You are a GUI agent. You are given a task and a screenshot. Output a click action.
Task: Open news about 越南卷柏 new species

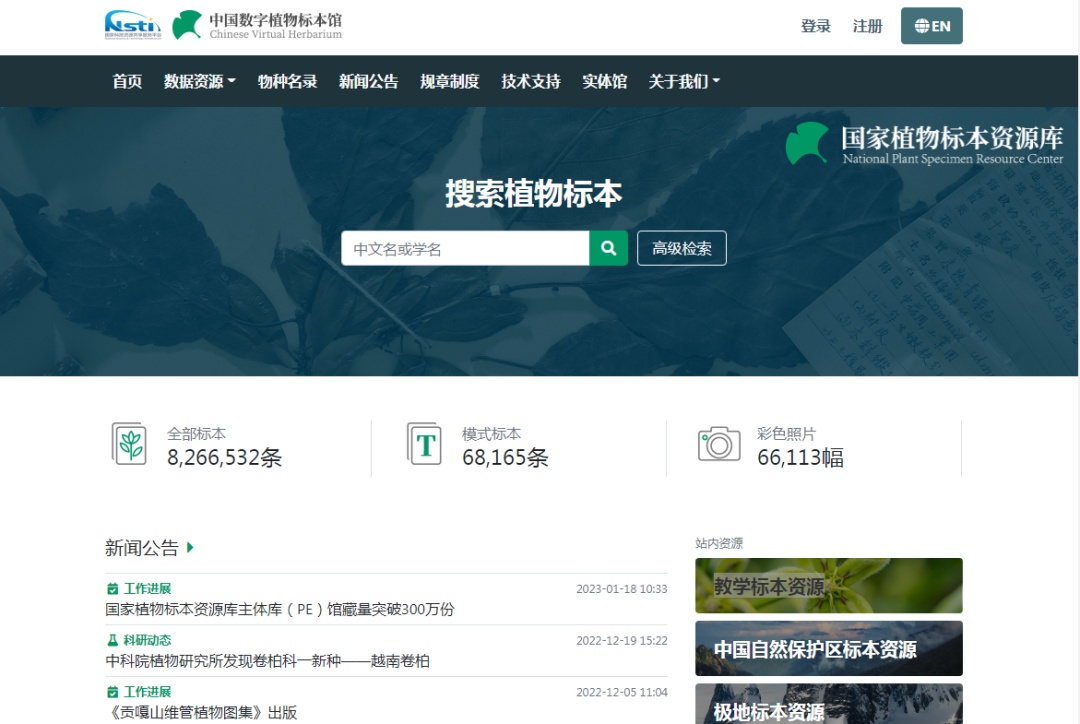click(268, 661)
